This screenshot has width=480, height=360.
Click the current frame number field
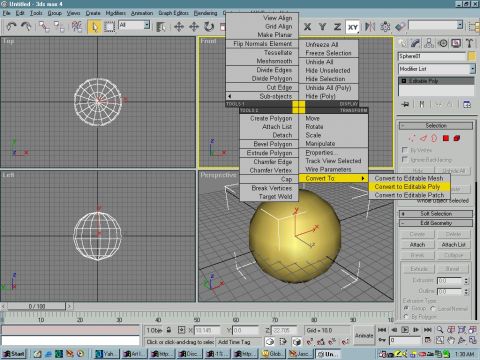click(405, 340)
